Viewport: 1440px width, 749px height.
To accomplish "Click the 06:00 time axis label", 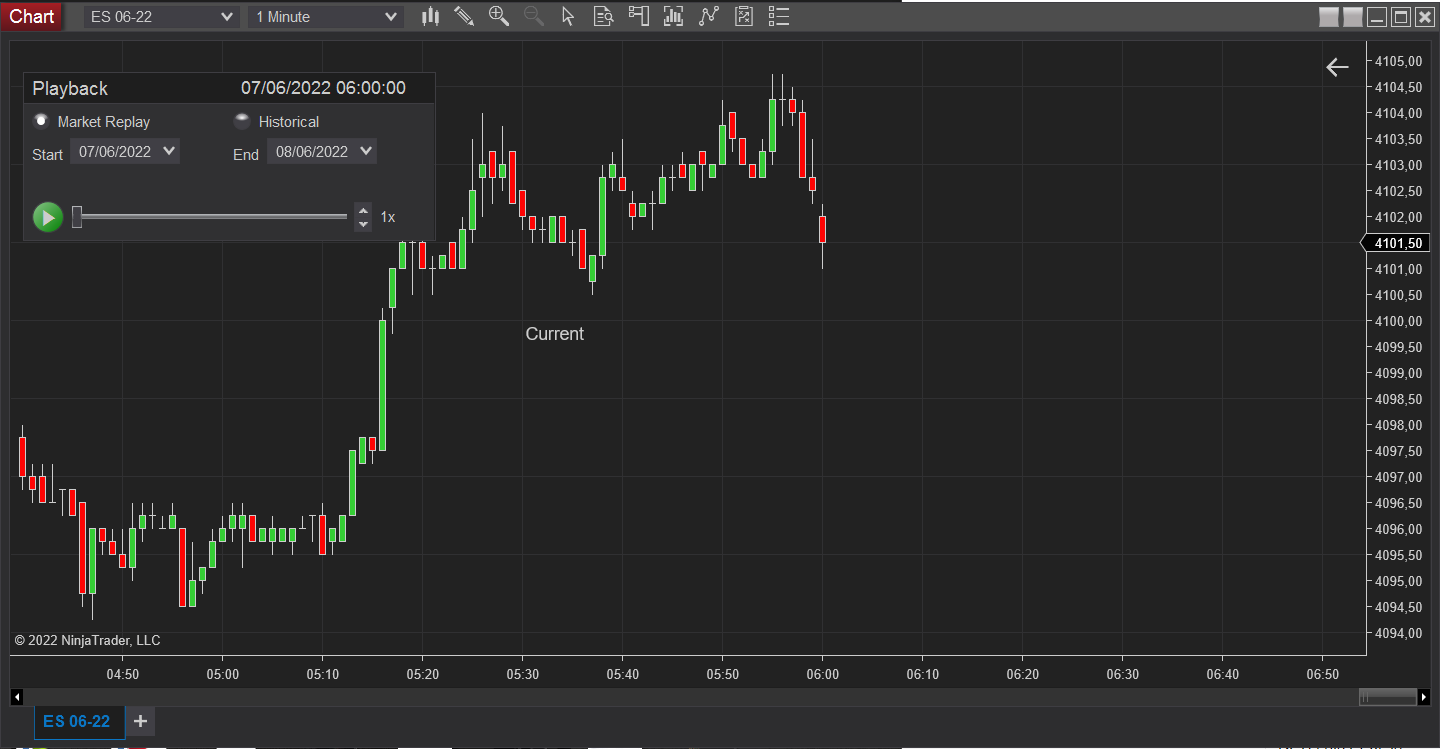I will tap(823, 675).
